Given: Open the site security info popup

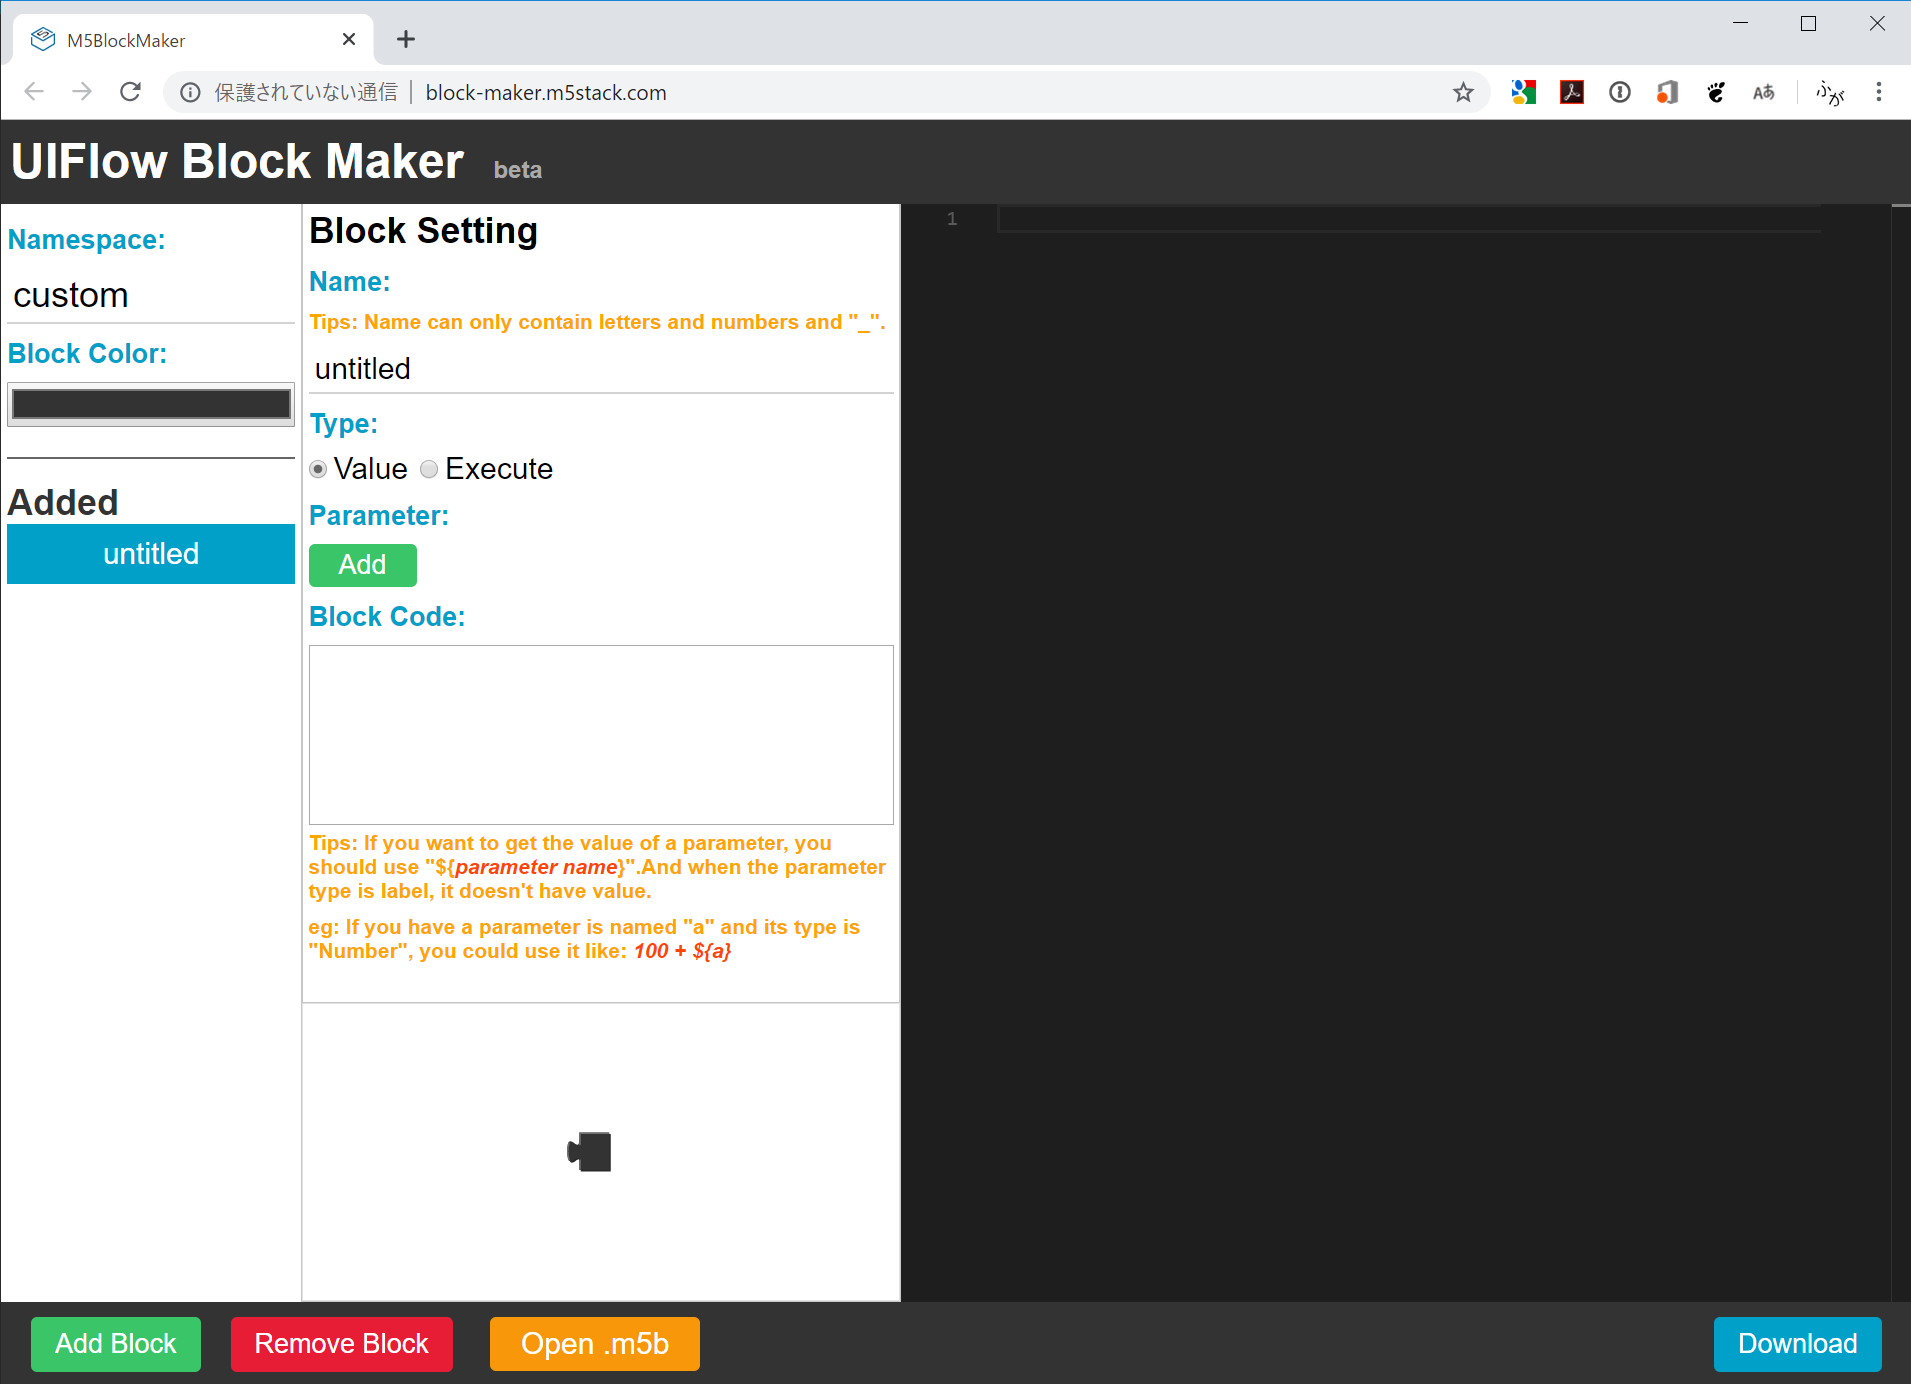Looking at the screenshot, I should pos(190,92).
